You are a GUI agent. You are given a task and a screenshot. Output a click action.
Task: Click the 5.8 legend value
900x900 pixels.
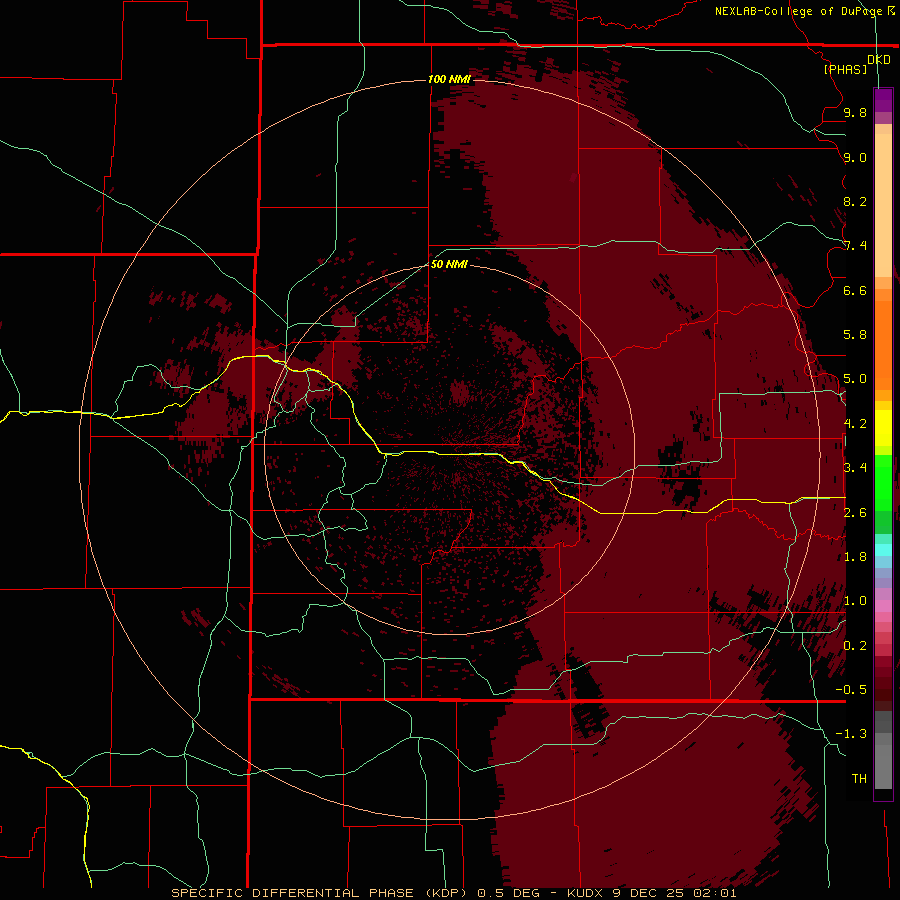pyautogui.click(x=855, y=335)
